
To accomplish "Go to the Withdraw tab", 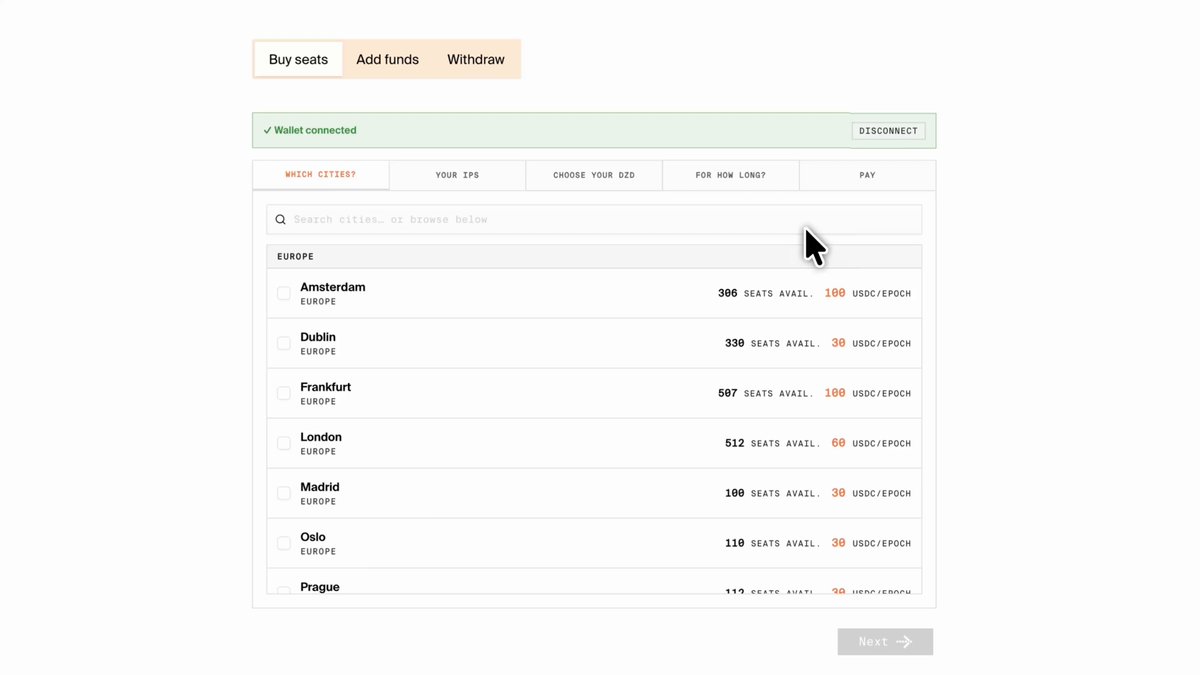I will click(476, 59).
